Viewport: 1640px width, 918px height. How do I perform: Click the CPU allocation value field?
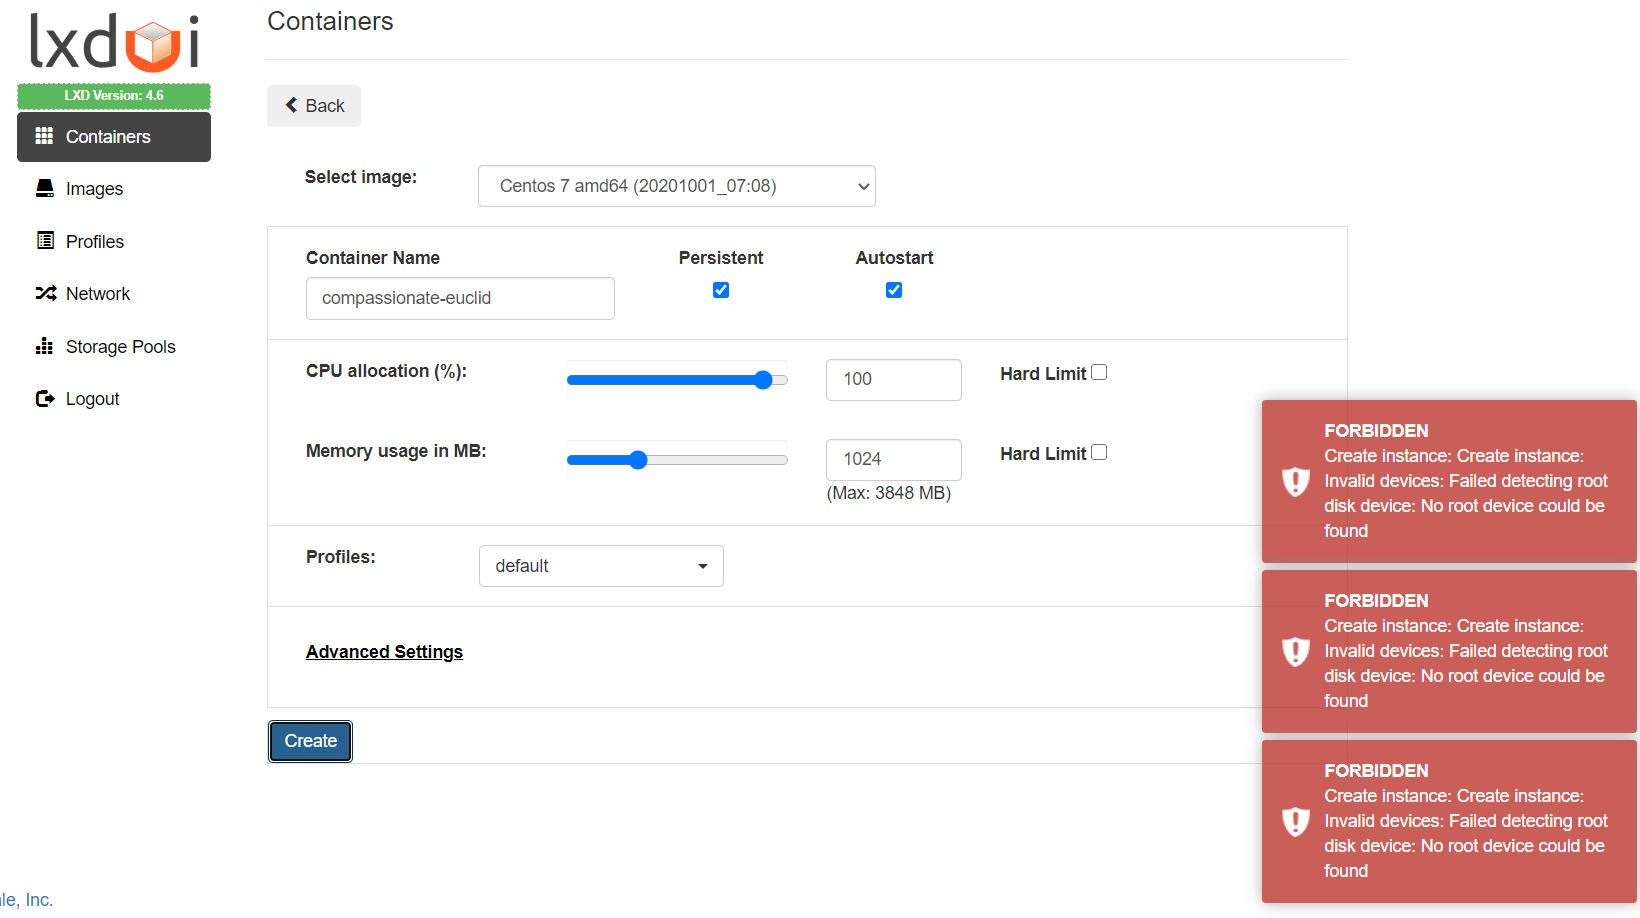click(x=894, y=380)
